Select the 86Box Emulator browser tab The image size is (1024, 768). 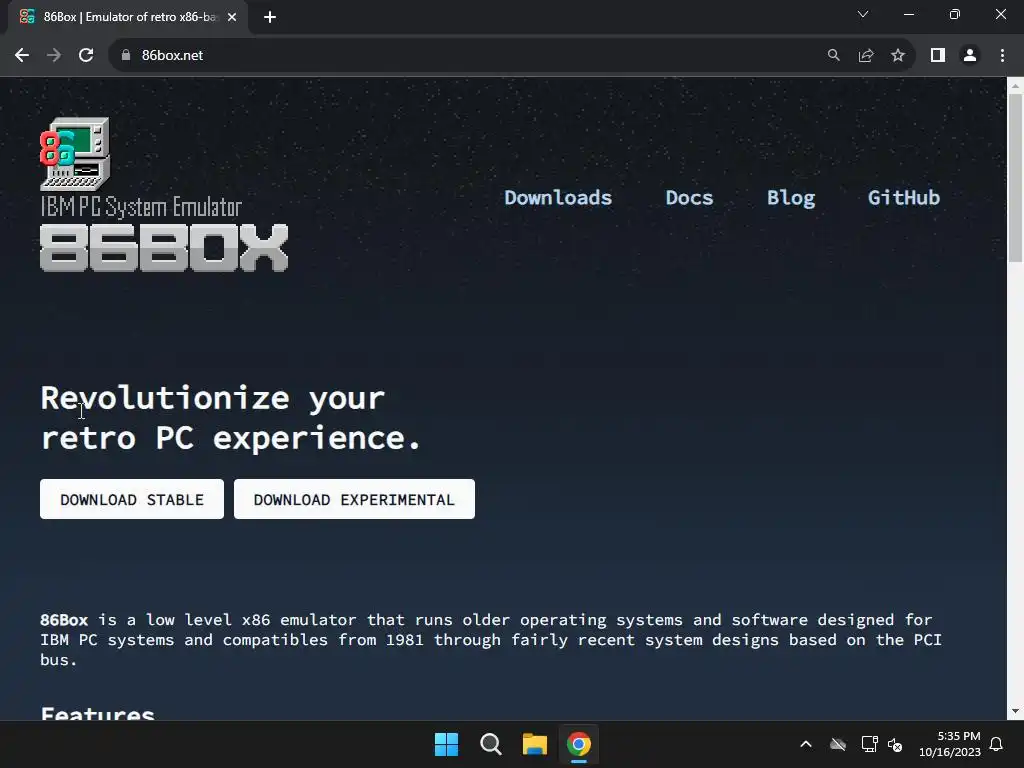[x=127, y=17]
